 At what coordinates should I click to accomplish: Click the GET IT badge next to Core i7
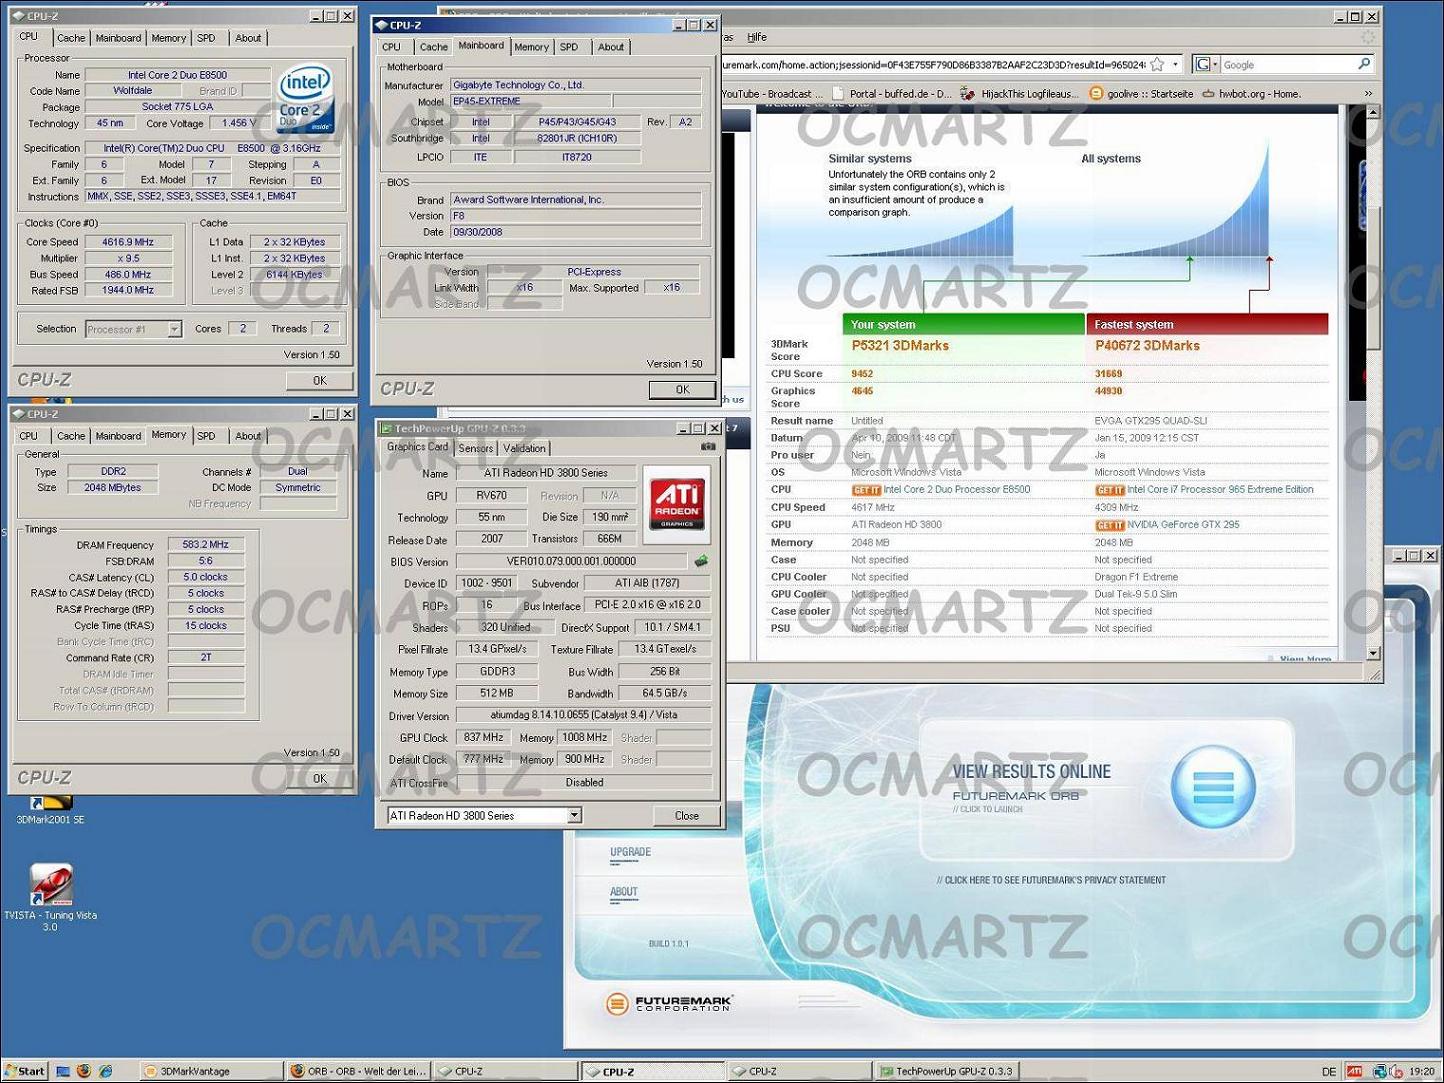[1110, 490]
